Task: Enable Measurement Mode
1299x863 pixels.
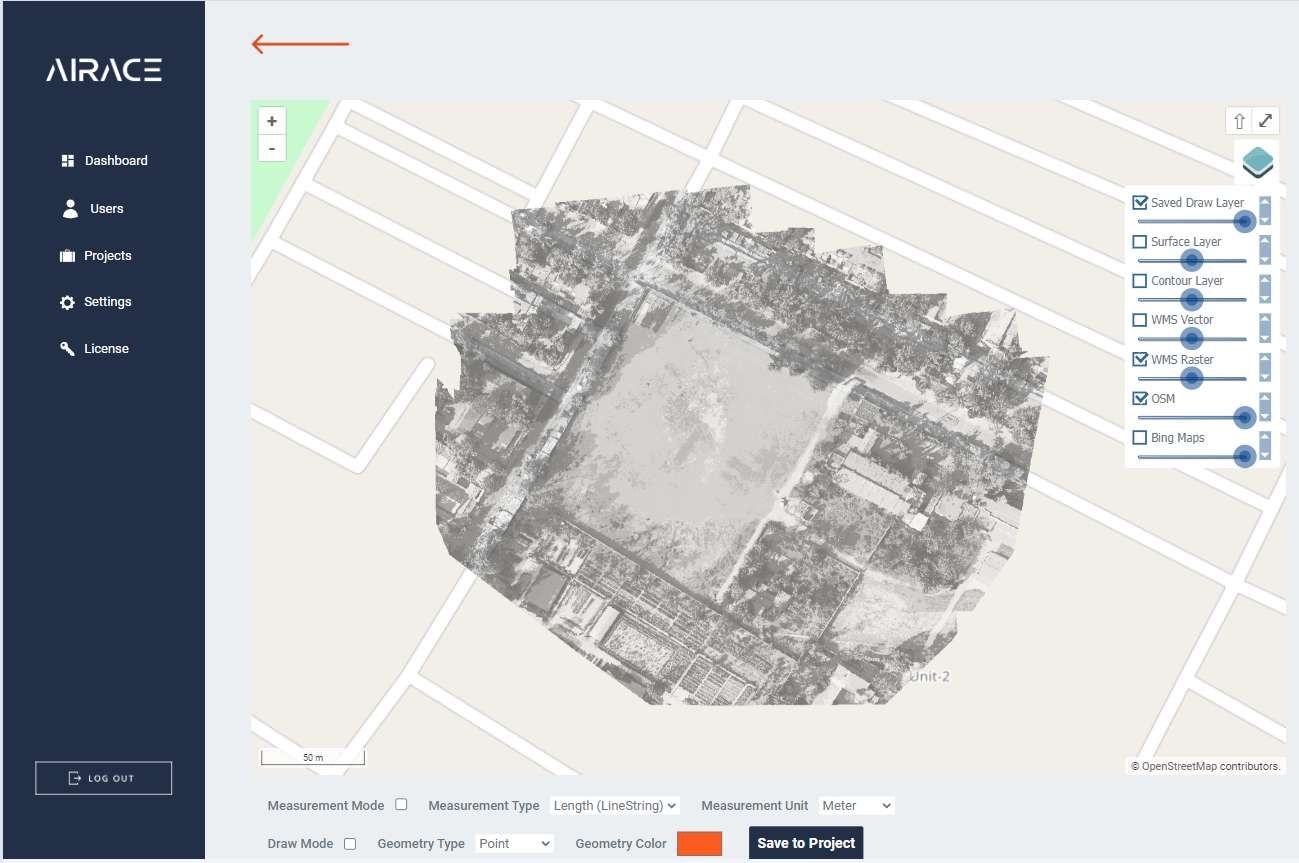Action: click(x=402, y=804)
